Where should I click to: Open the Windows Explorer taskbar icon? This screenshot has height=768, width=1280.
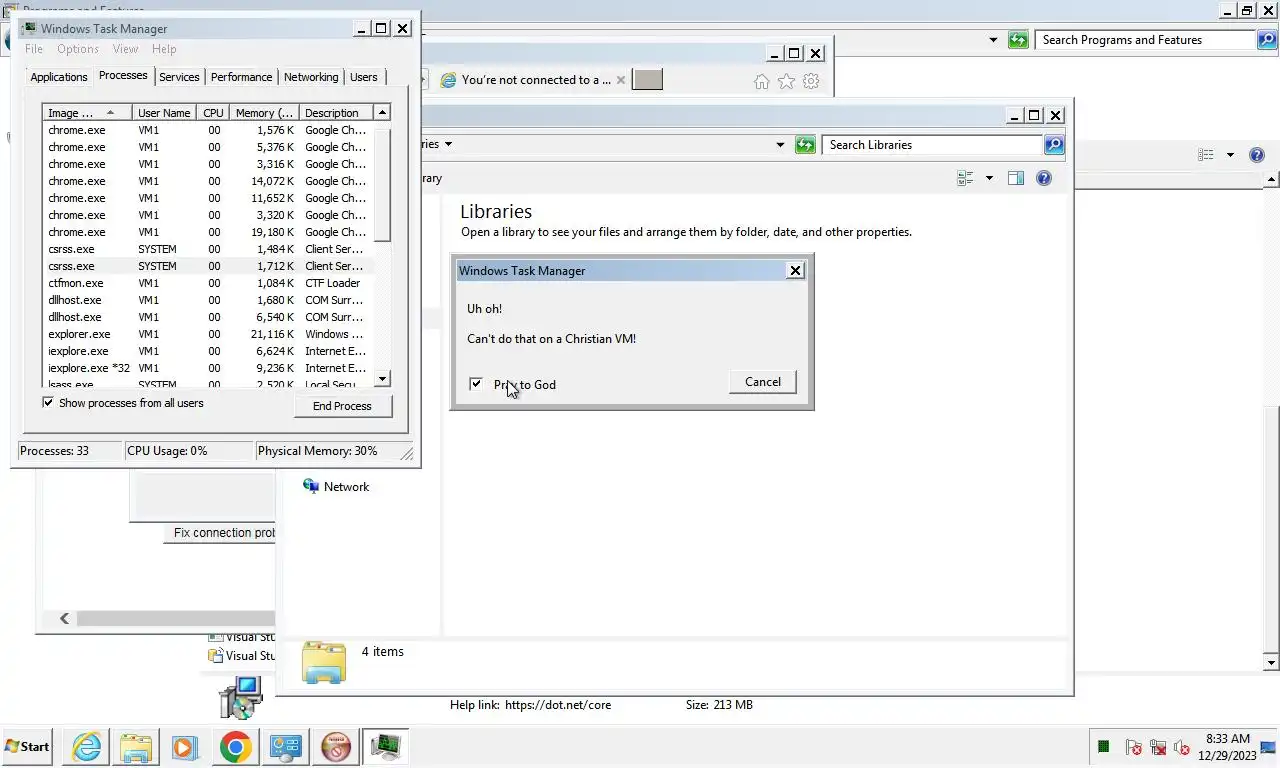136,747
